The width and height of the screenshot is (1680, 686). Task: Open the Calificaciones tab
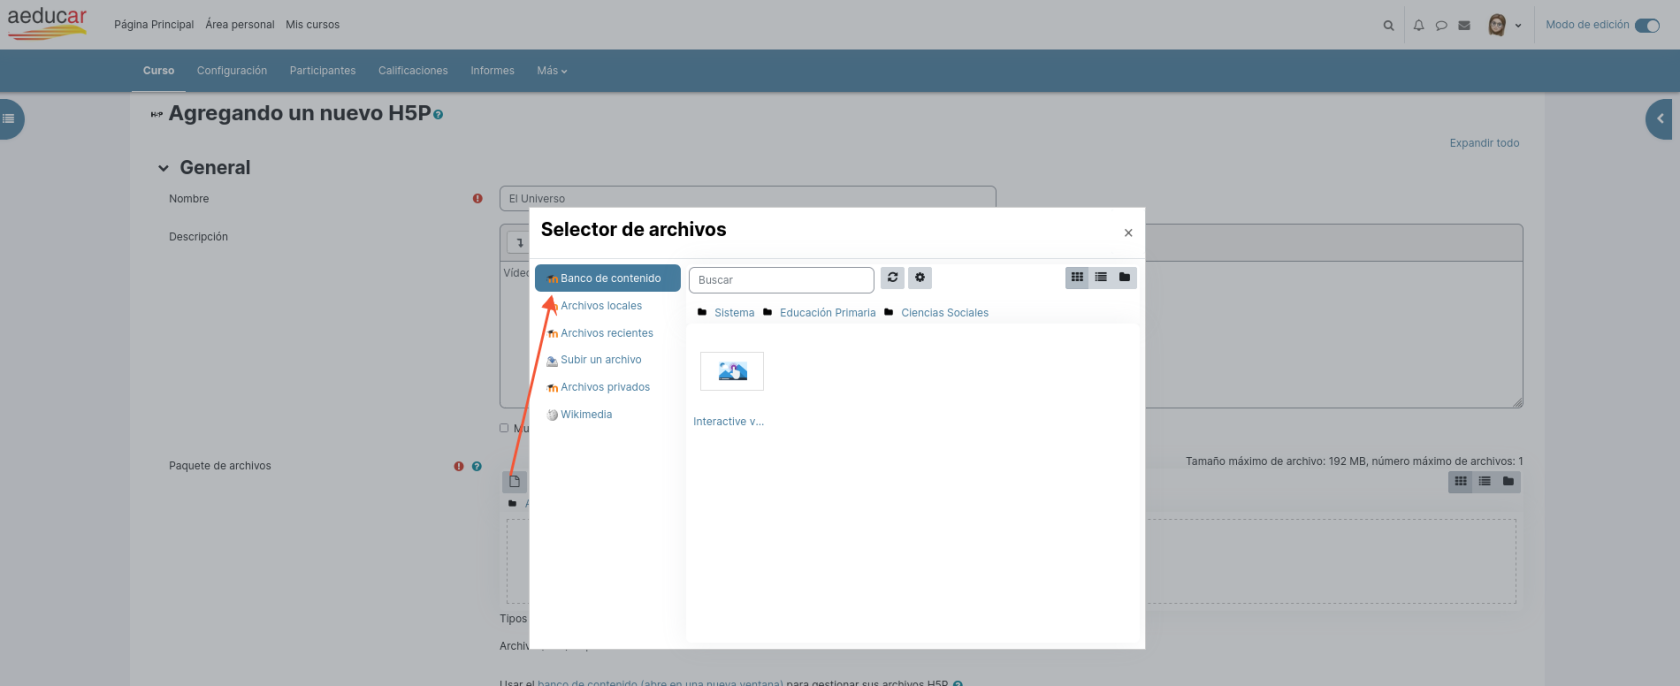pyautogui.click(x=413, y=71)
